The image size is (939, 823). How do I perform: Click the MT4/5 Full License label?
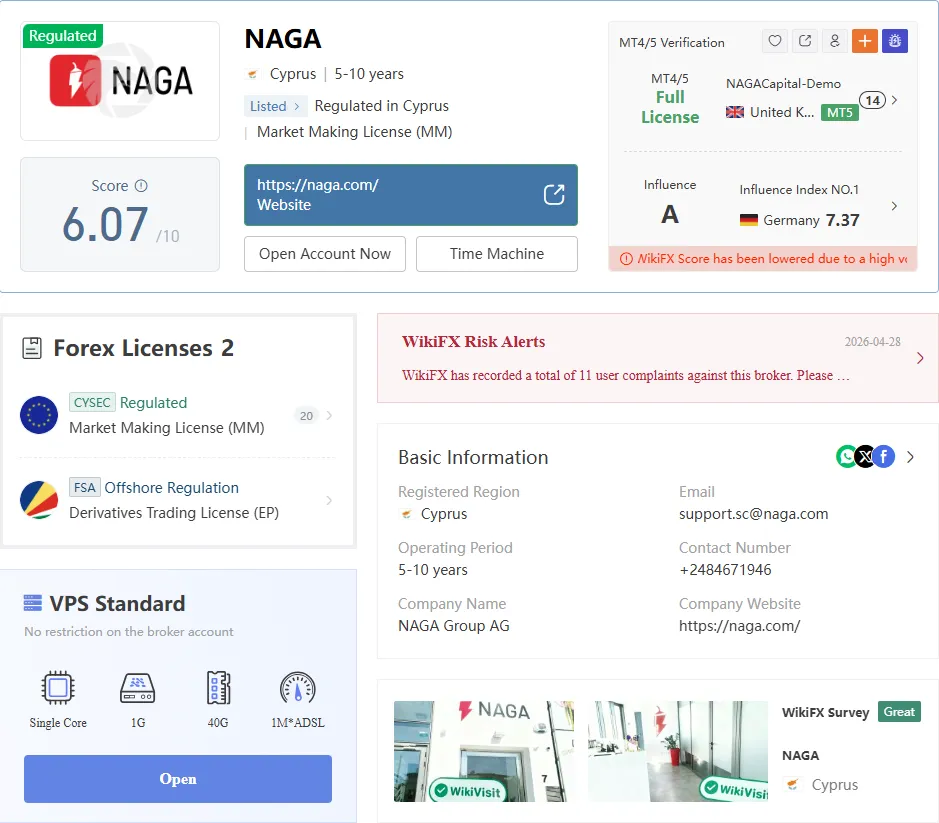pyautogui.click(x=670, y=99)
